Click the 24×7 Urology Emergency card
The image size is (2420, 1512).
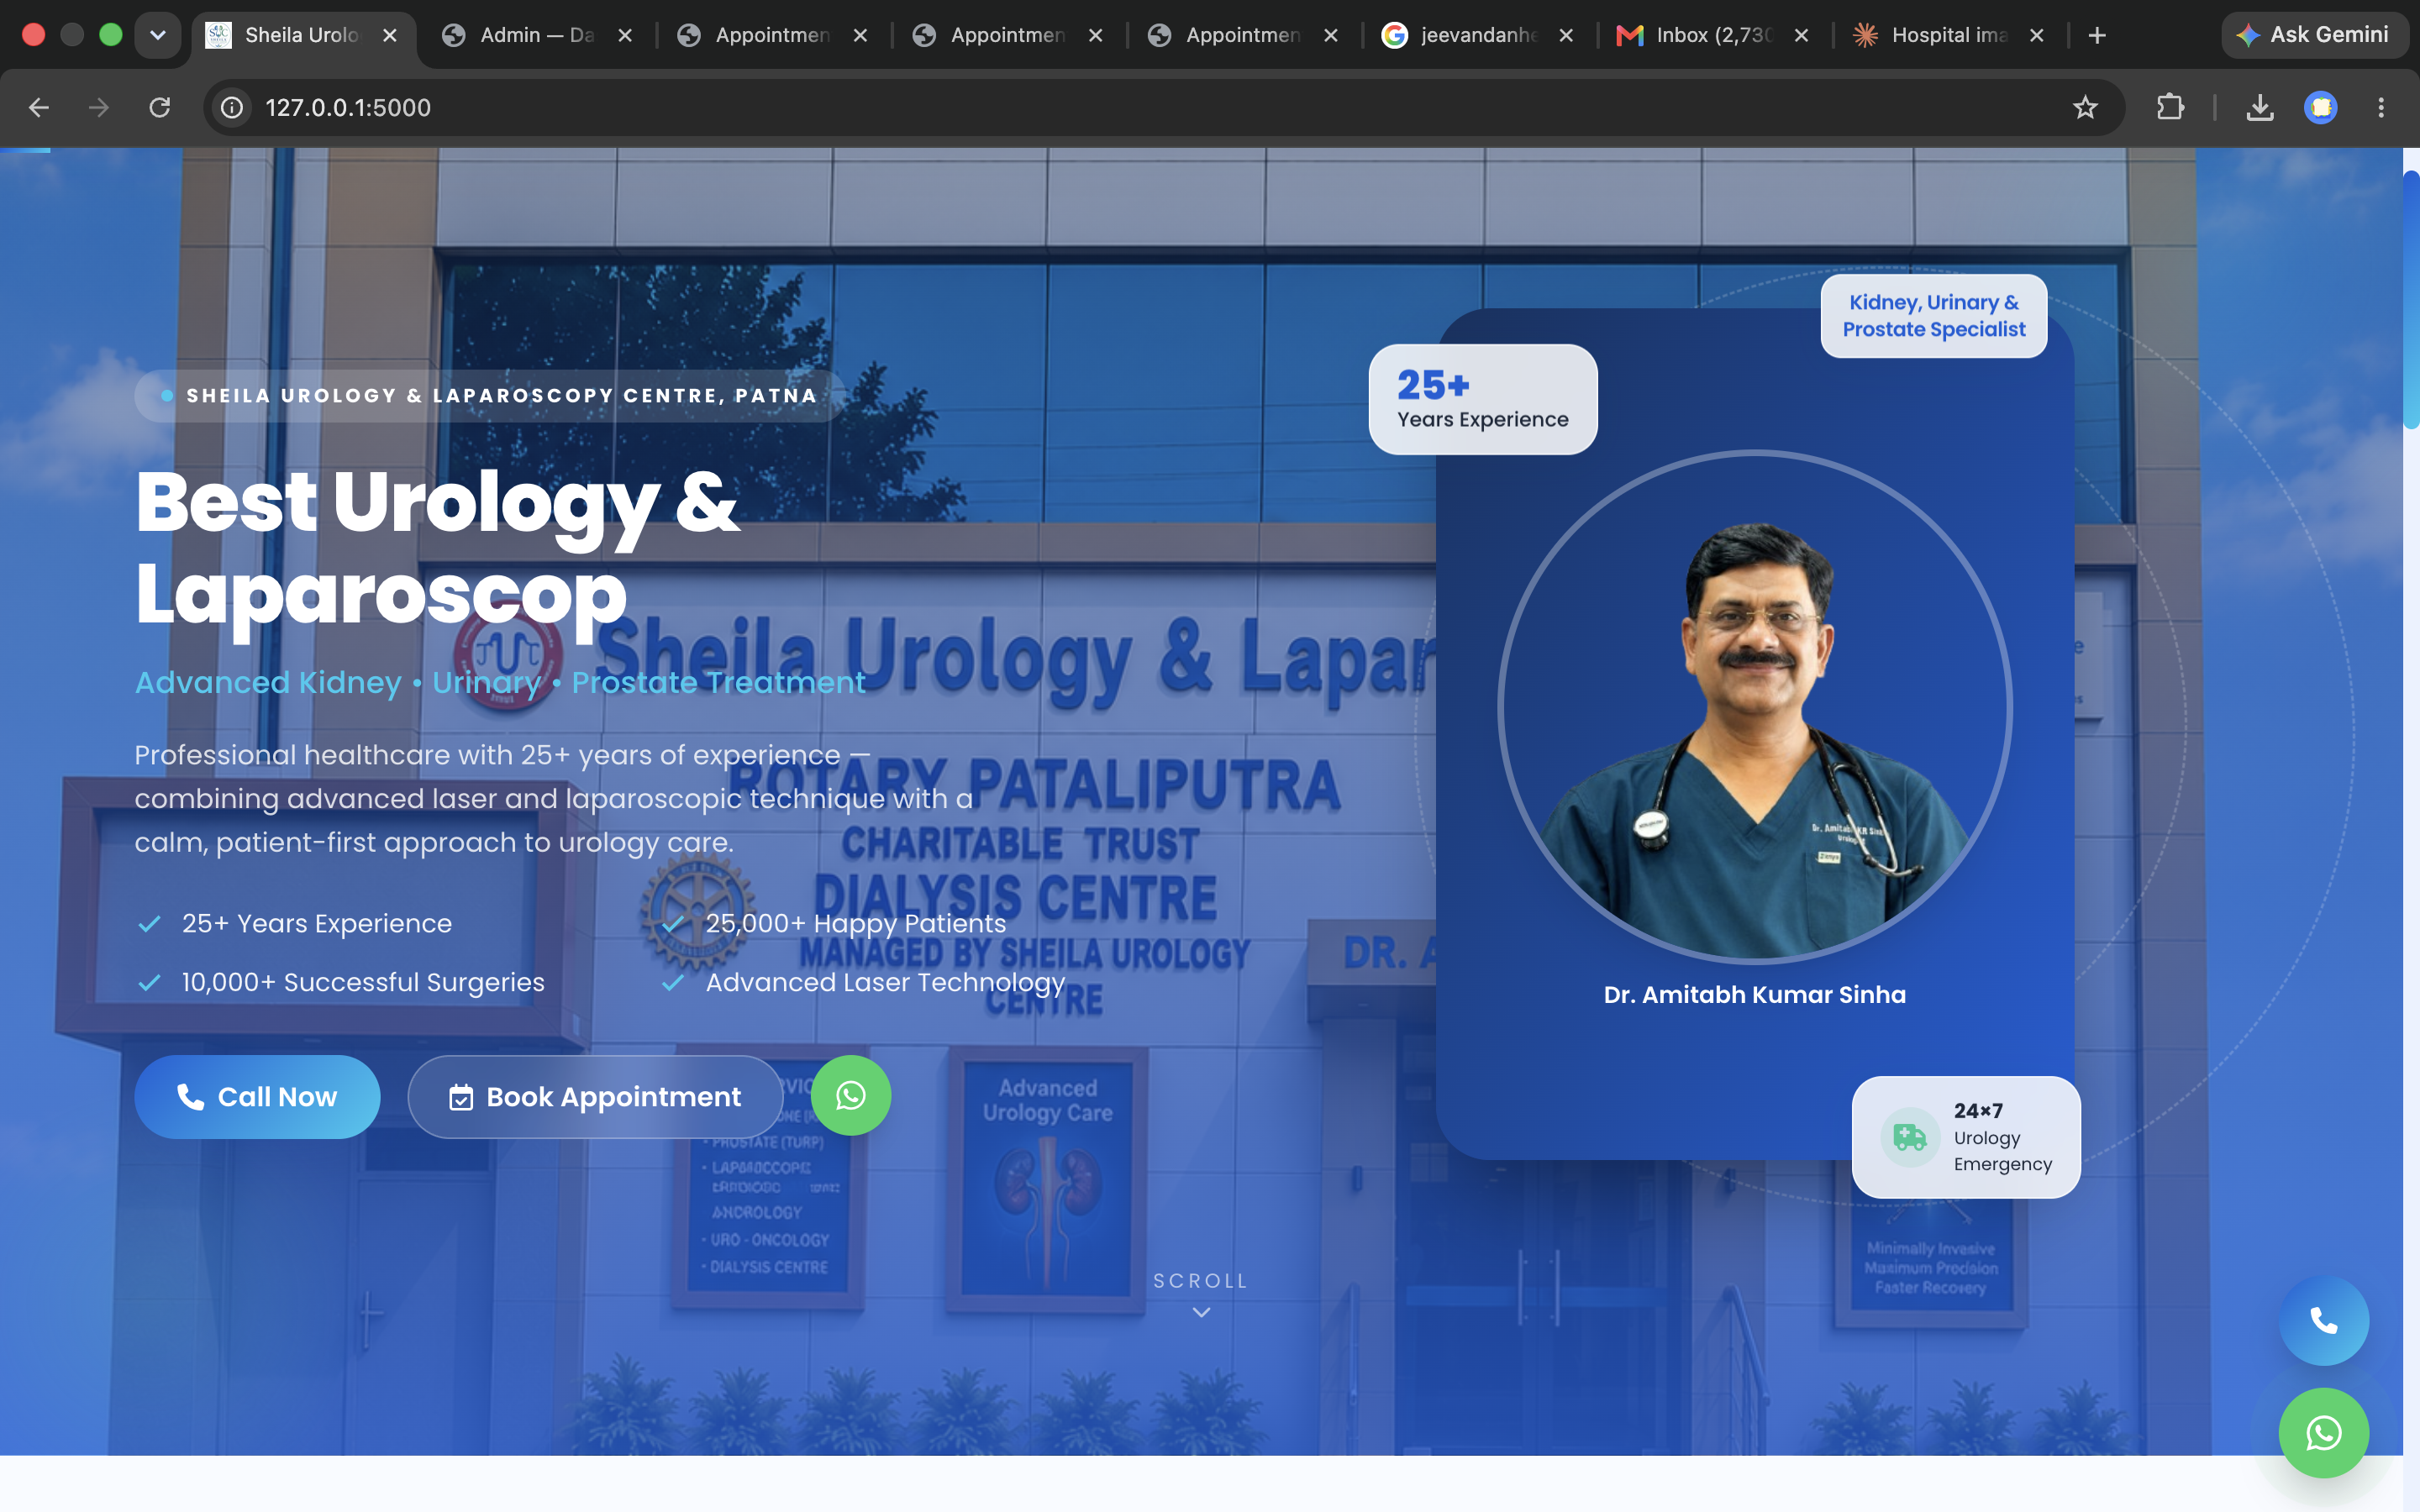click(x=1966, y=1137)
